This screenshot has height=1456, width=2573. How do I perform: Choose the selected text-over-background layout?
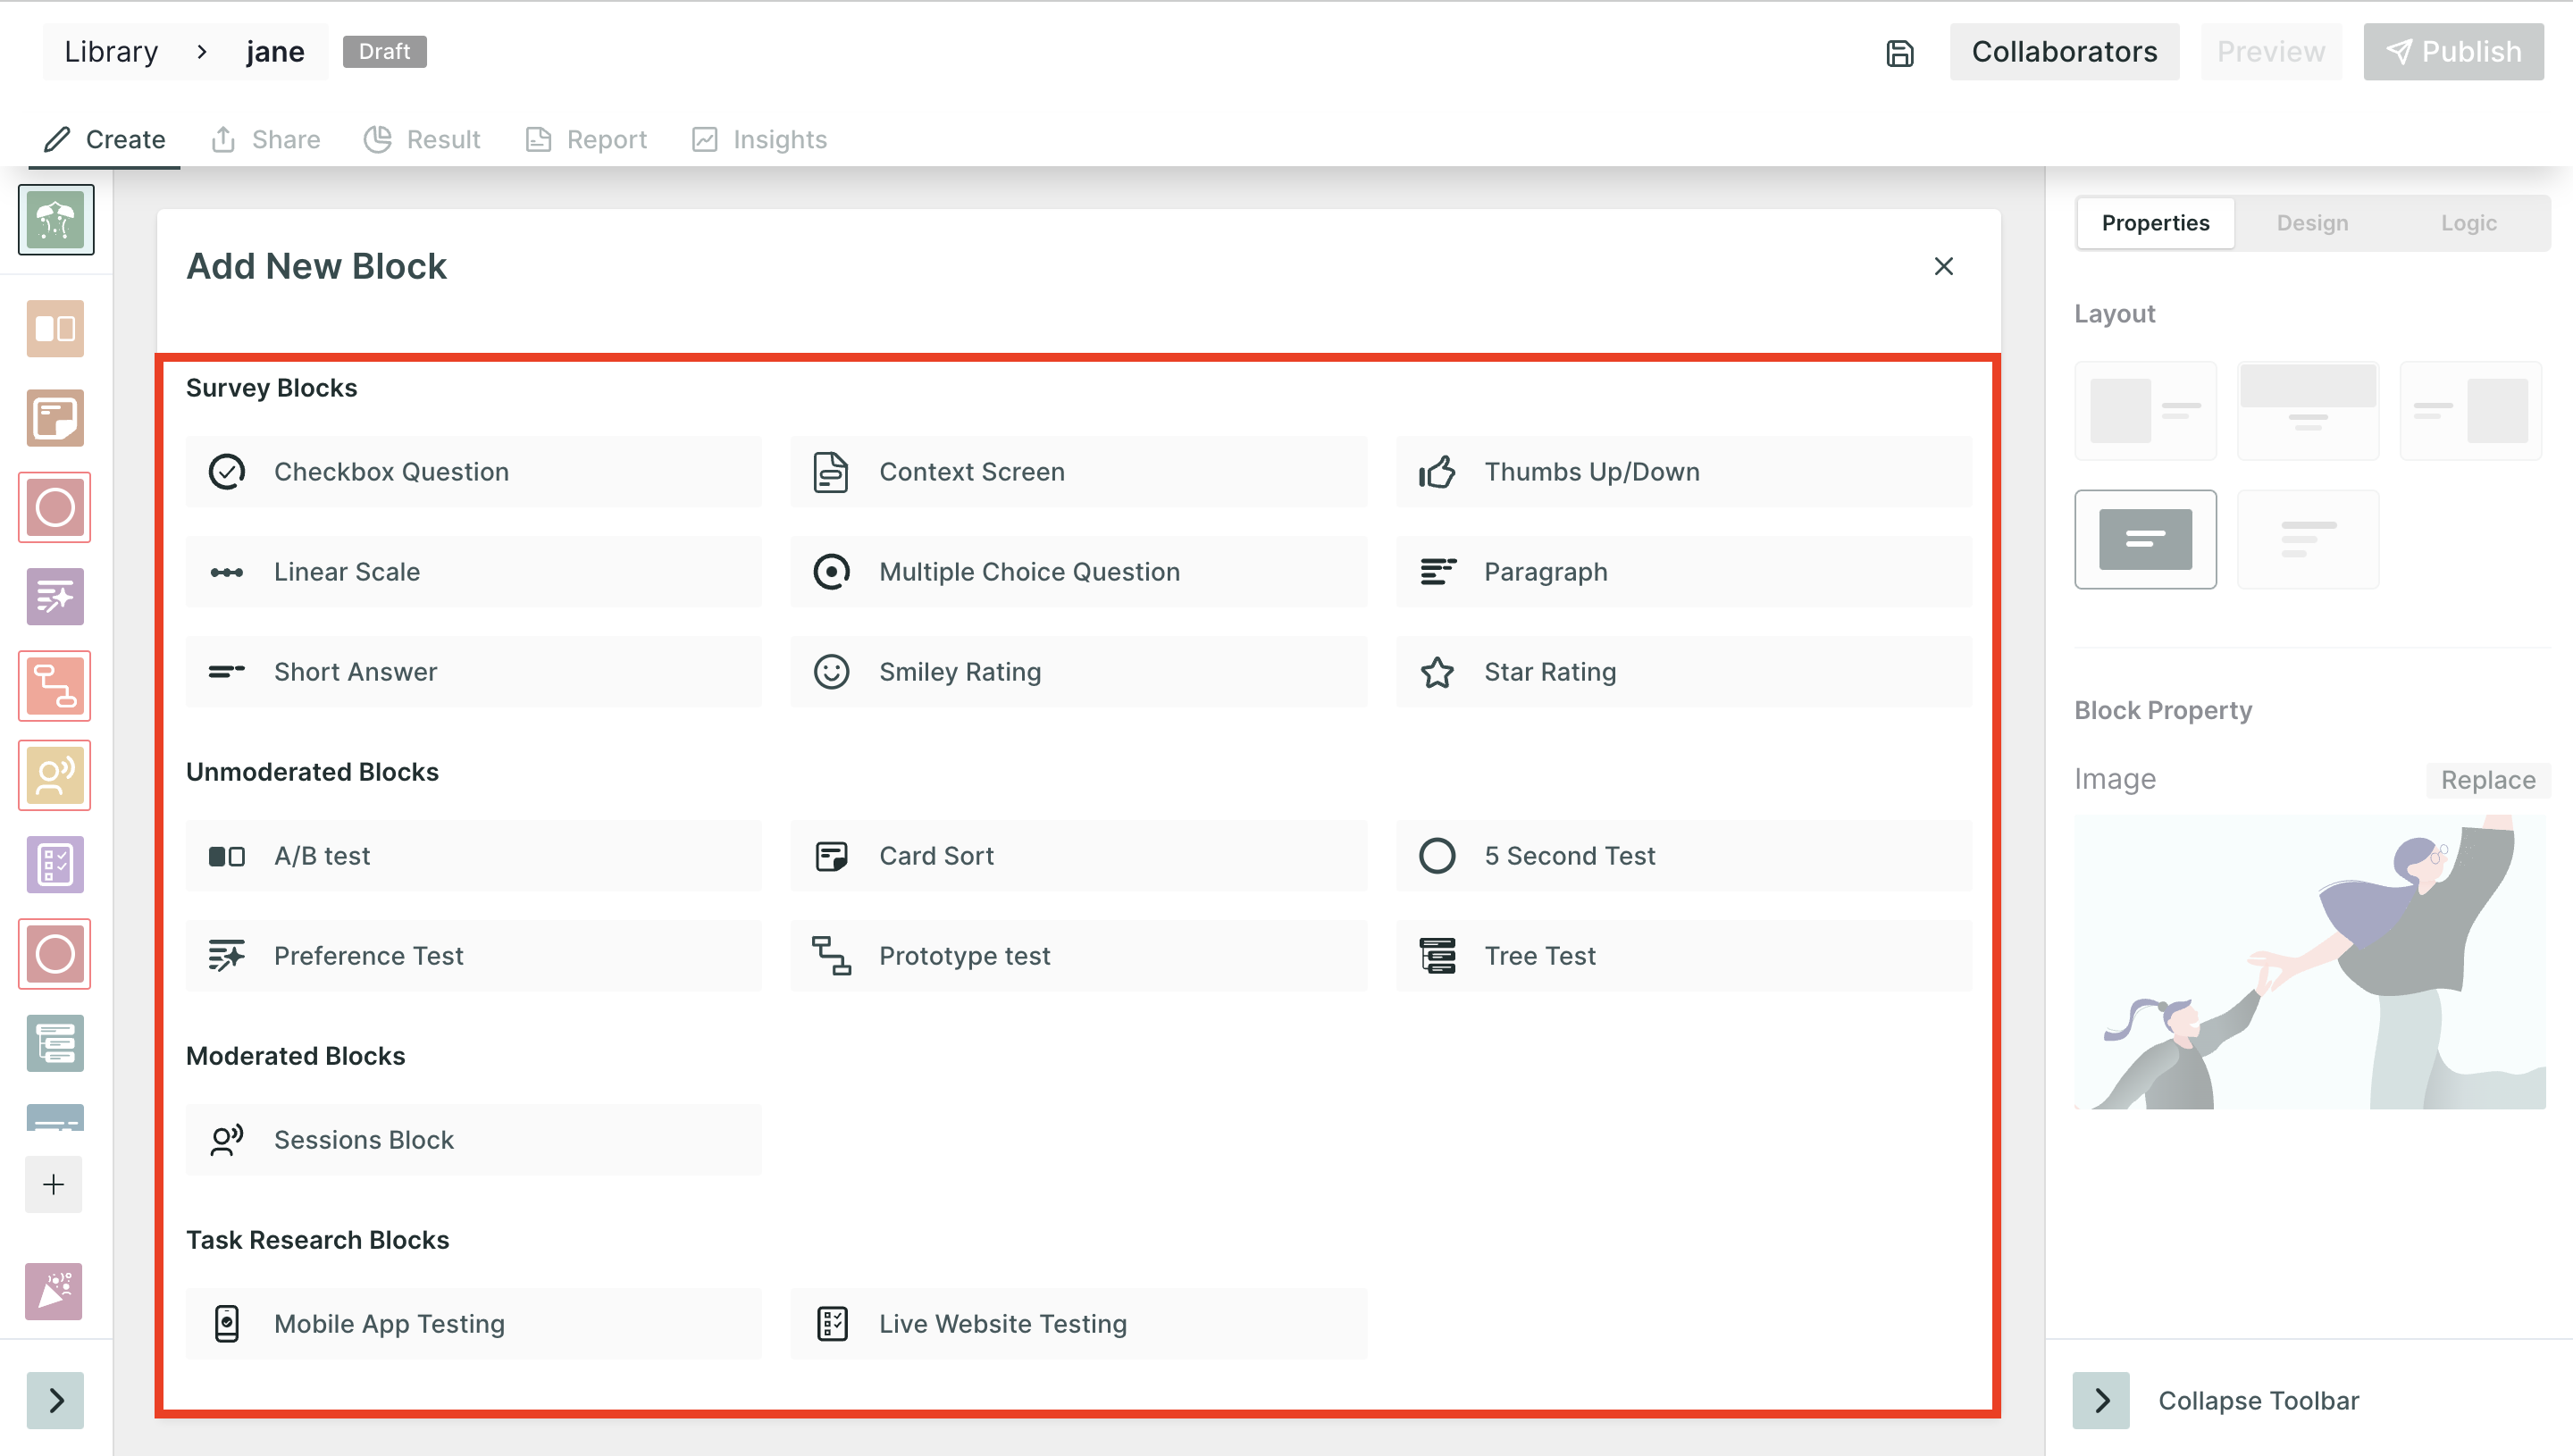tap(2145, 539)
